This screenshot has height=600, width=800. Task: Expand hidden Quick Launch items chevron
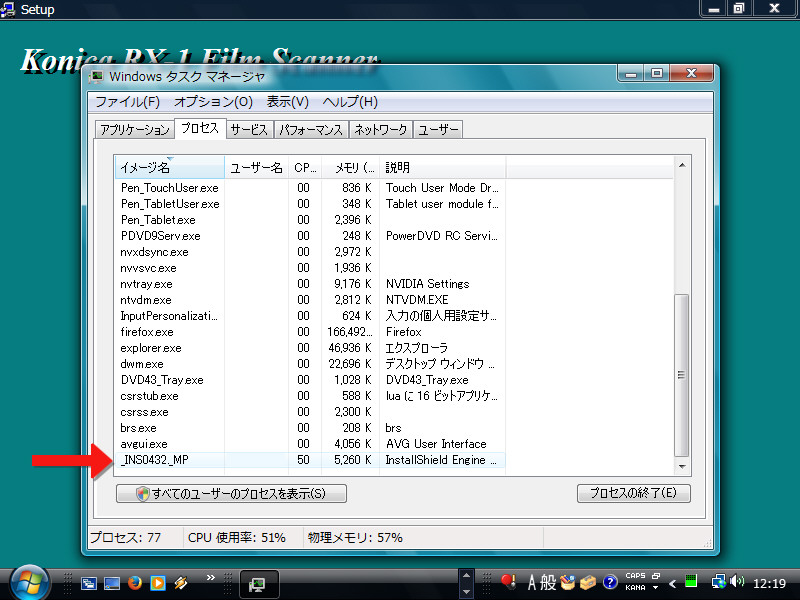click(211, 577)
